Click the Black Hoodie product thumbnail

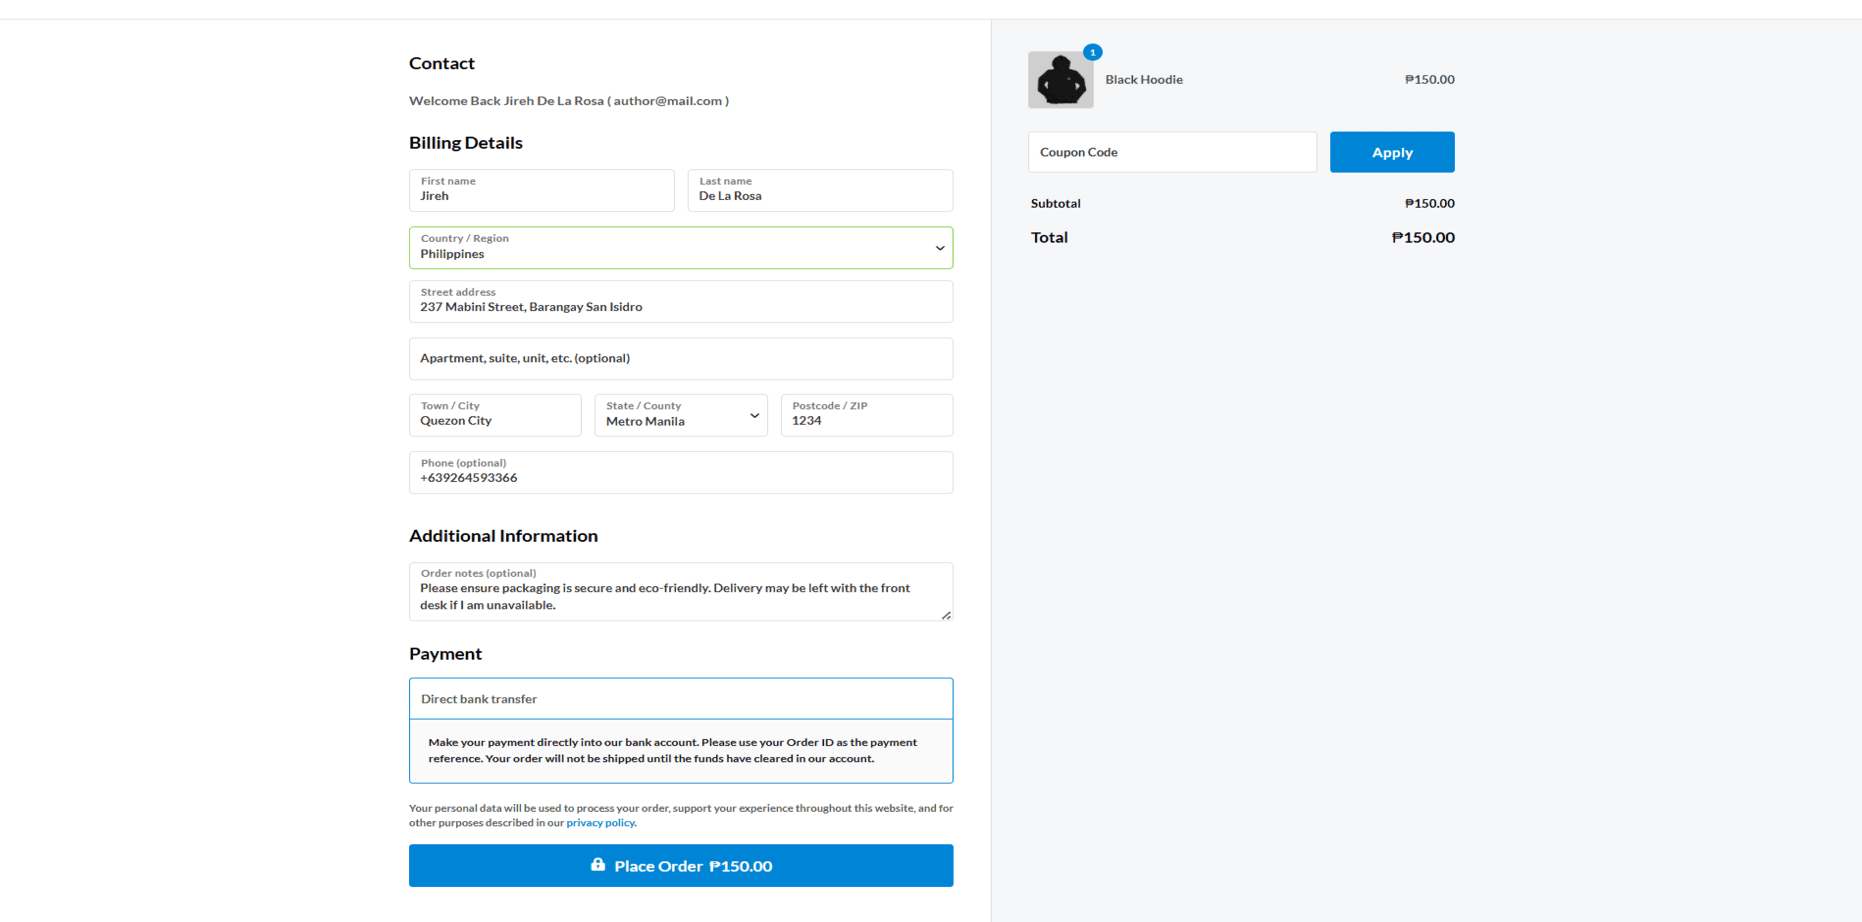1060,80
